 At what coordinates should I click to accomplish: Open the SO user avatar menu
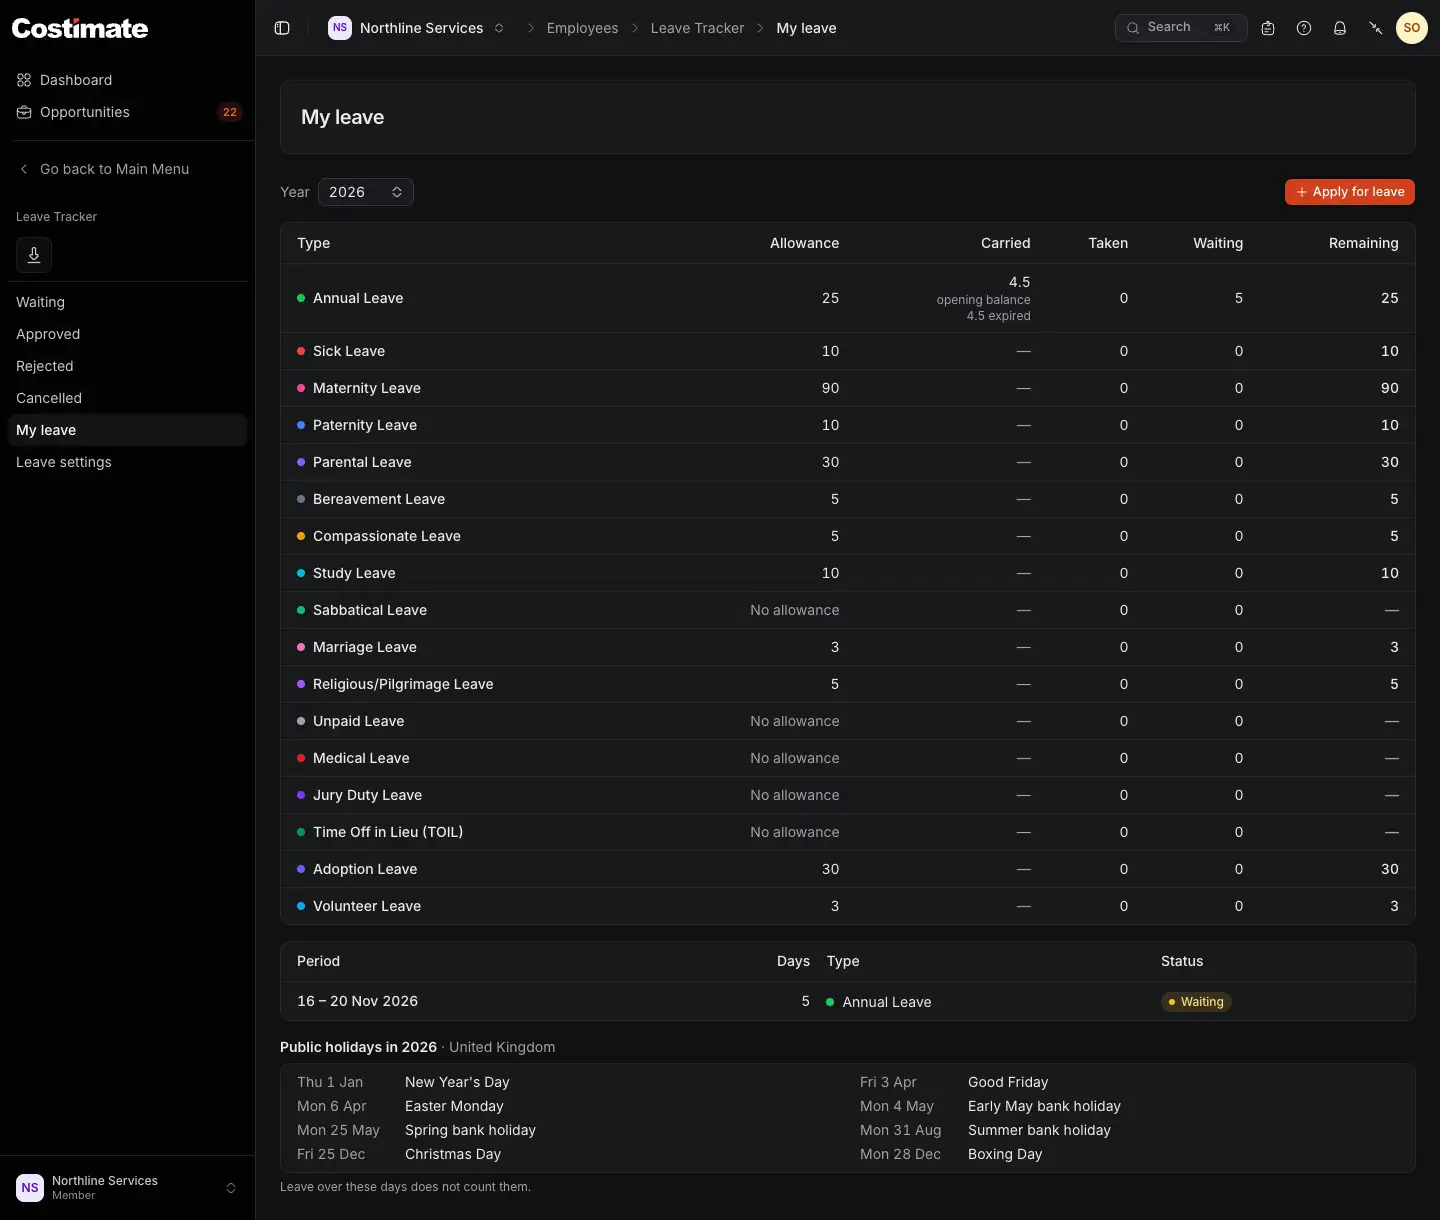(x=1412, y=28)
